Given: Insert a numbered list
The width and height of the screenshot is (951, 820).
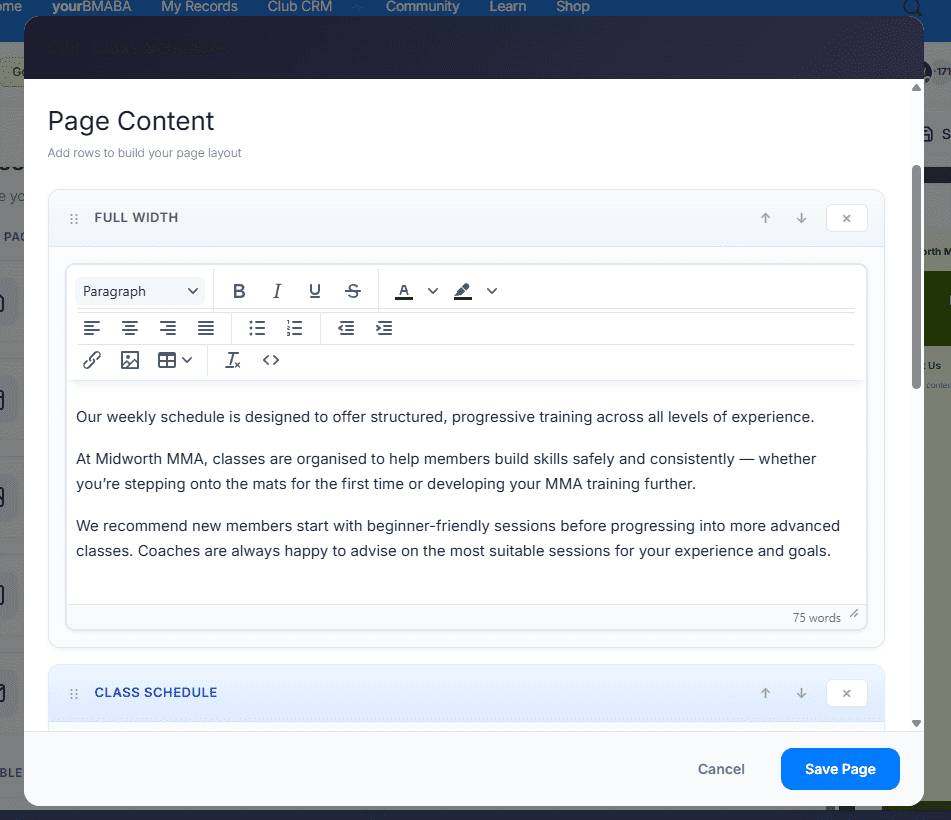Looking at the screenshot, I should coord(294,328).
